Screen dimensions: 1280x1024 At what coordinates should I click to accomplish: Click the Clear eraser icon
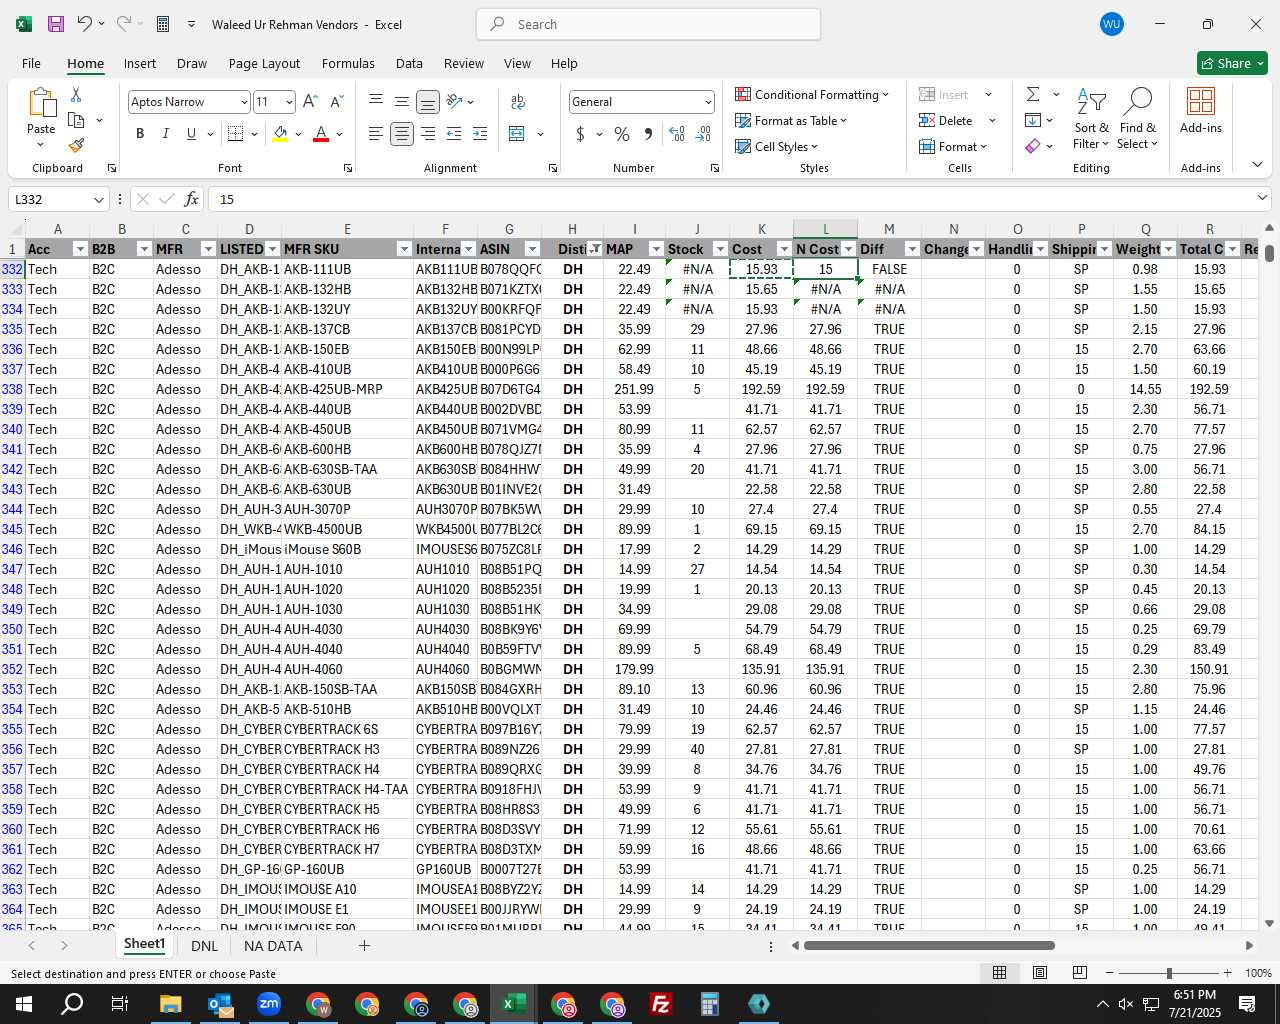tap(1033, 146)
